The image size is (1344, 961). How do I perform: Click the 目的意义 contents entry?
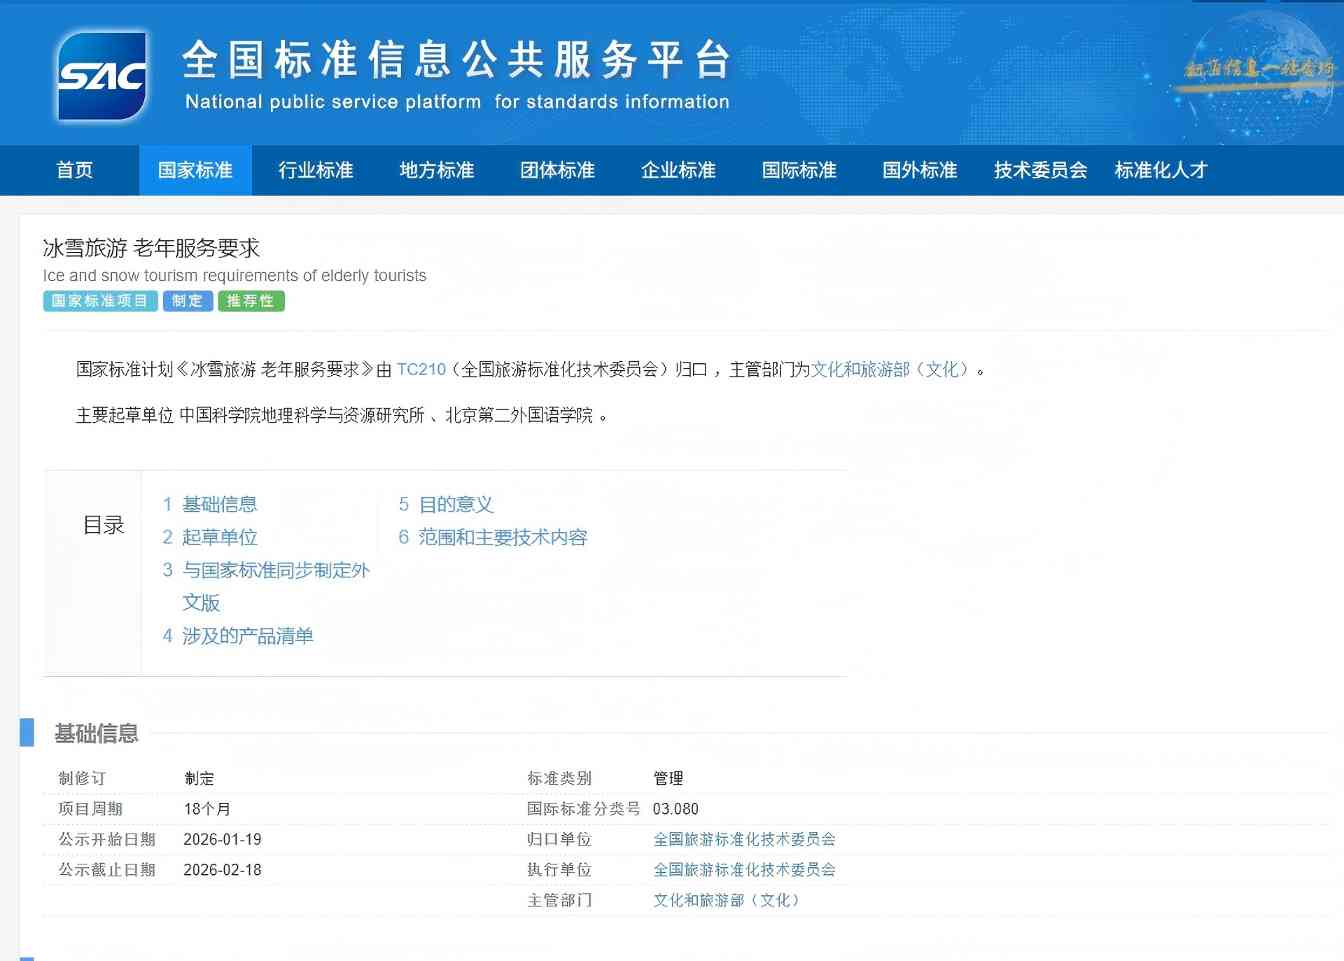tap(457, 504)
